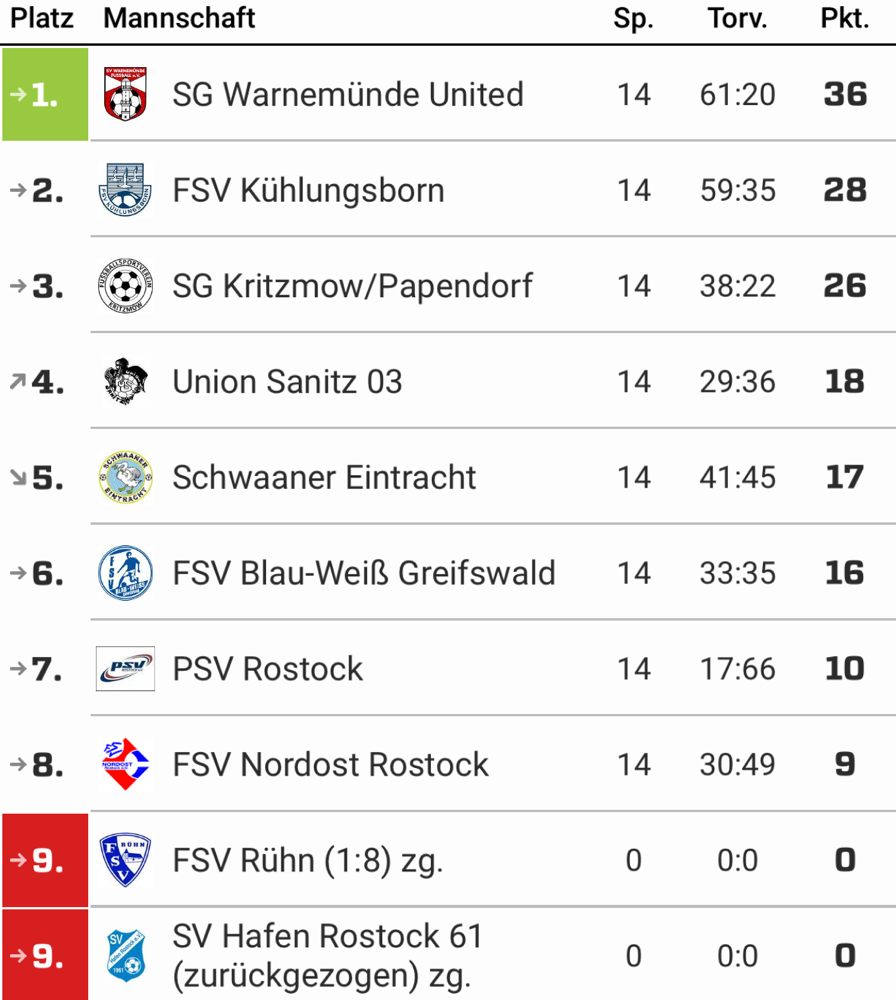Select the Schwaaner Eintracht team name
896x1000 pixels.
pyautogui.click(x=324, y=477)
